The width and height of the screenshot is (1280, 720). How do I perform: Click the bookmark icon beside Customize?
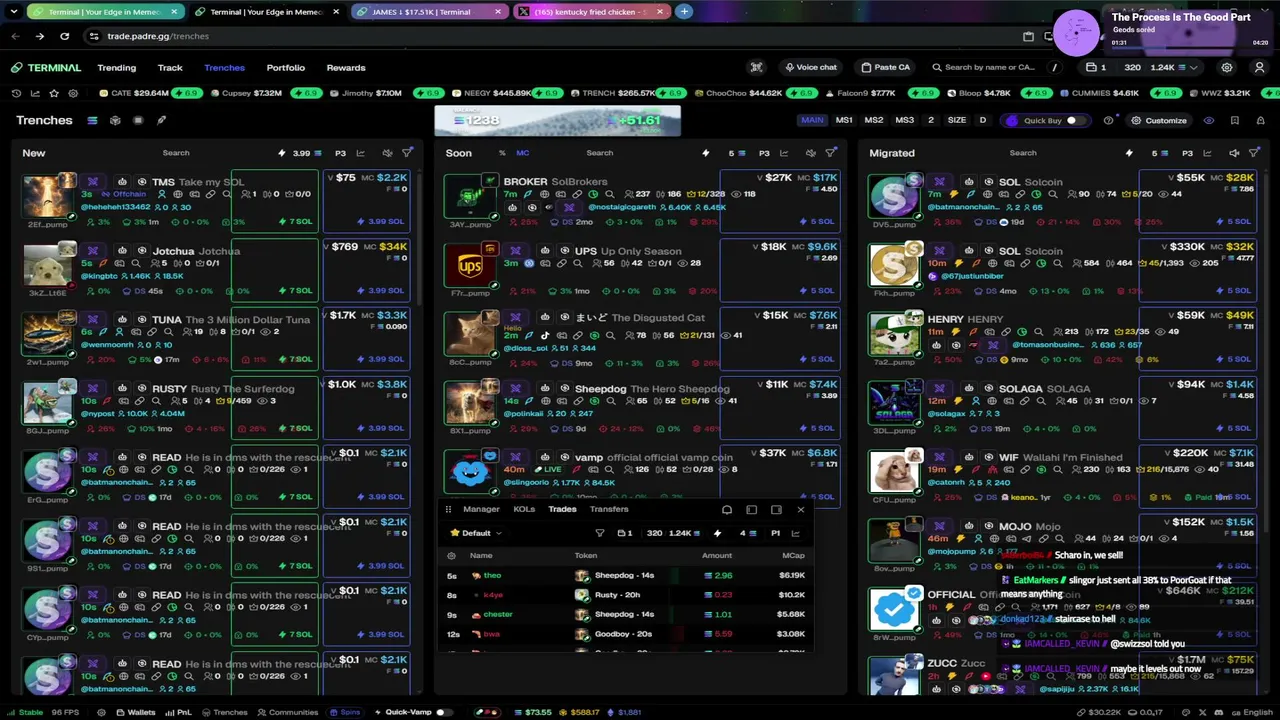(x=1234, y=121)
